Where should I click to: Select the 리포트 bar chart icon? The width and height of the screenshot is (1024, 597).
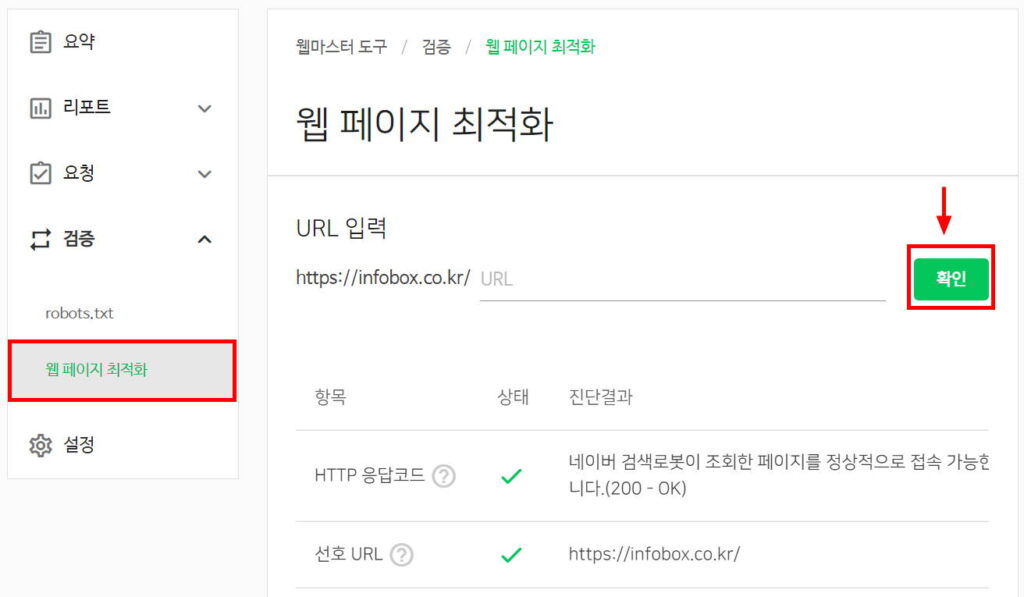pos(40,107)
